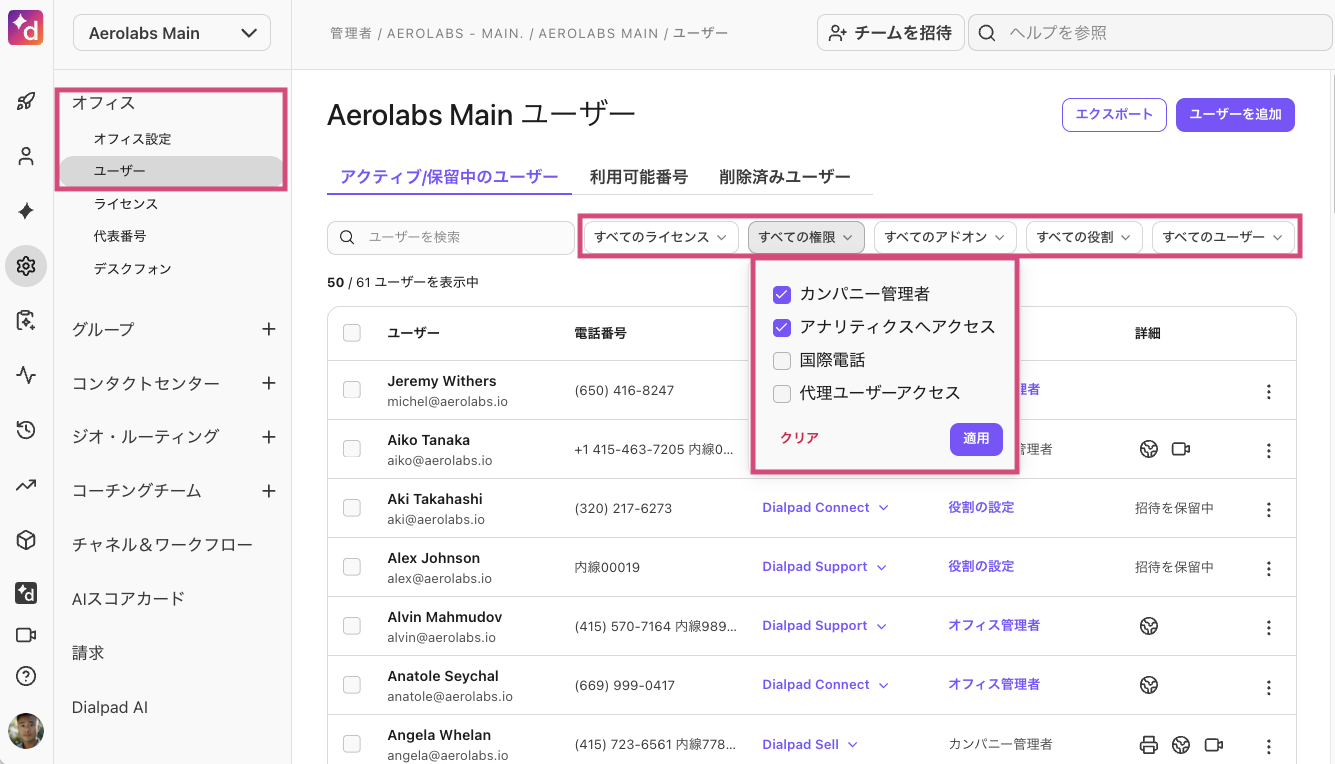1335x764 pixels.
Task: Click the ユーザーを追加 button
Action: click(x=1235, y=114)
